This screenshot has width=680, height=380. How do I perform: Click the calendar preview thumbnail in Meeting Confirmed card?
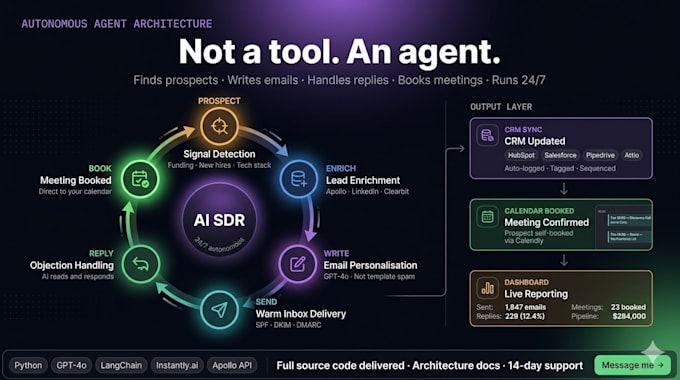point(624,227)
